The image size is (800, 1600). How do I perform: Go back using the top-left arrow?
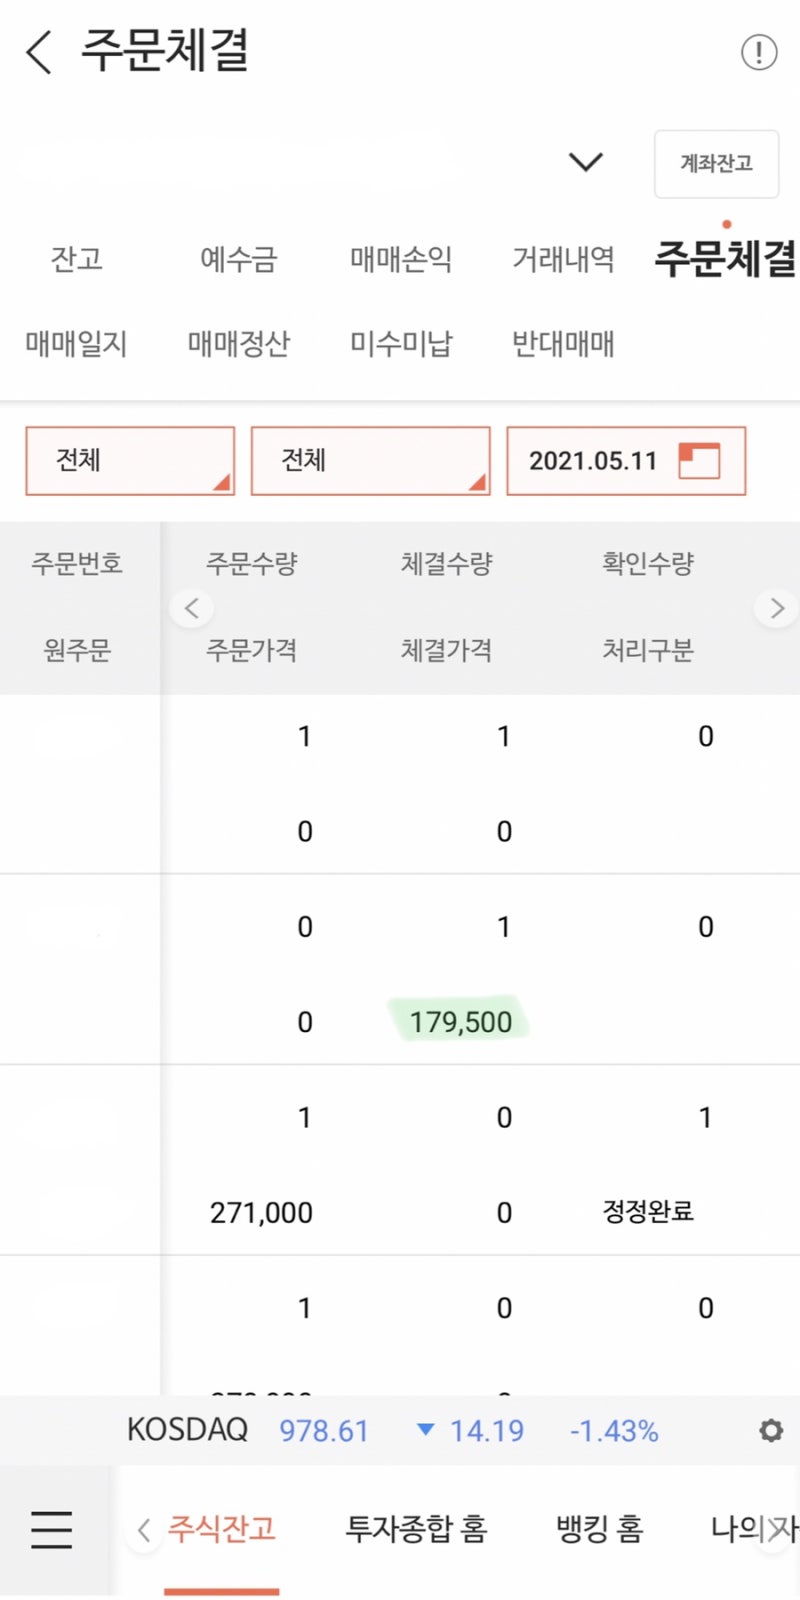[x=39, y=52]
